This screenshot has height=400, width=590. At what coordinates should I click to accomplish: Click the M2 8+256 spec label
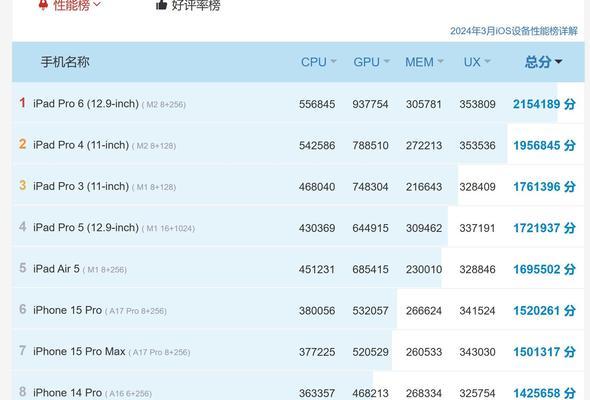coord(164,105)
